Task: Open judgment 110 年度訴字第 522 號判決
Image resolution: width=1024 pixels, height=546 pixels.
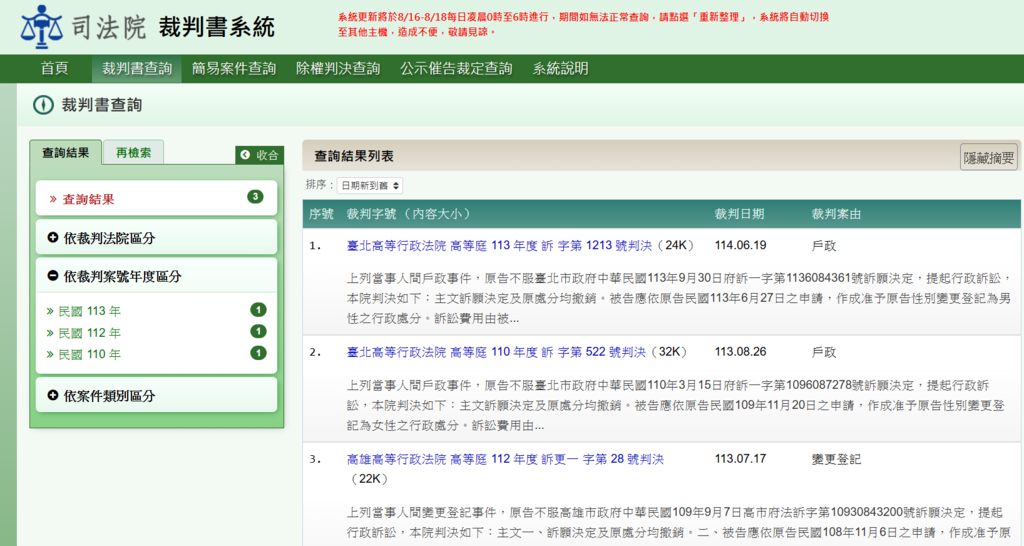Action: click(496, 352)
